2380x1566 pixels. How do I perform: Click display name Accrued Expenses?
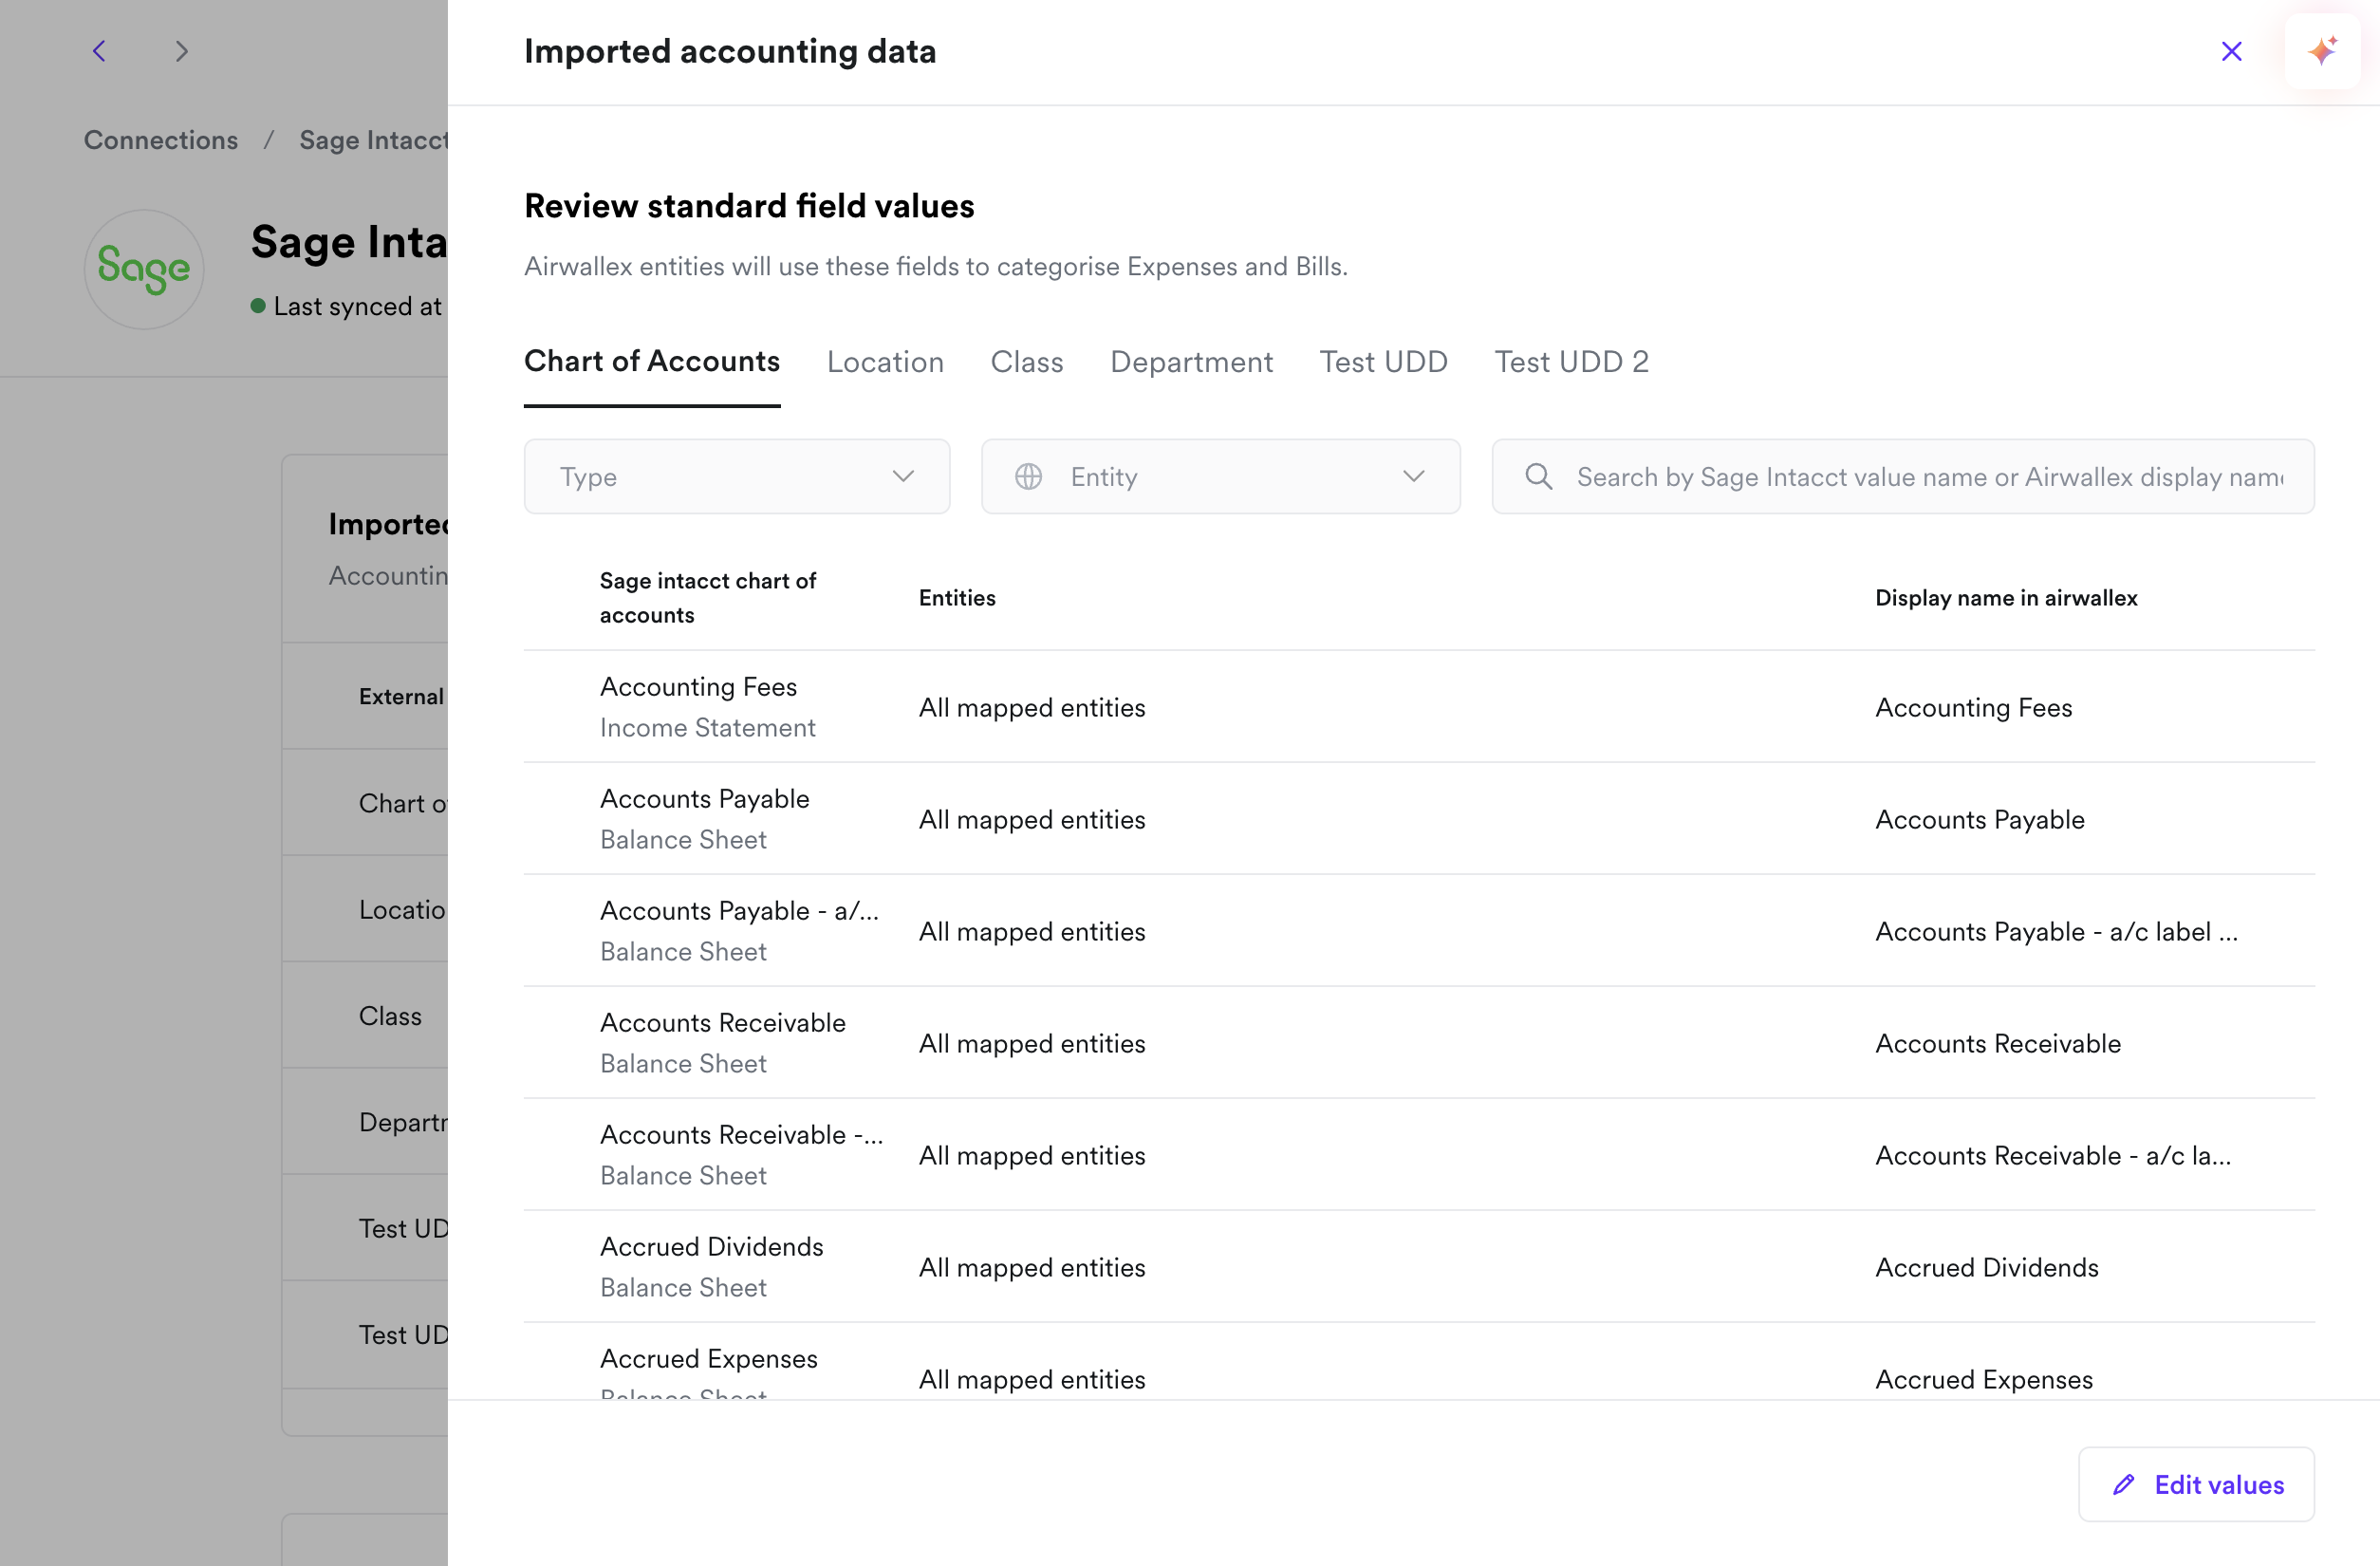(1984, 1379)
